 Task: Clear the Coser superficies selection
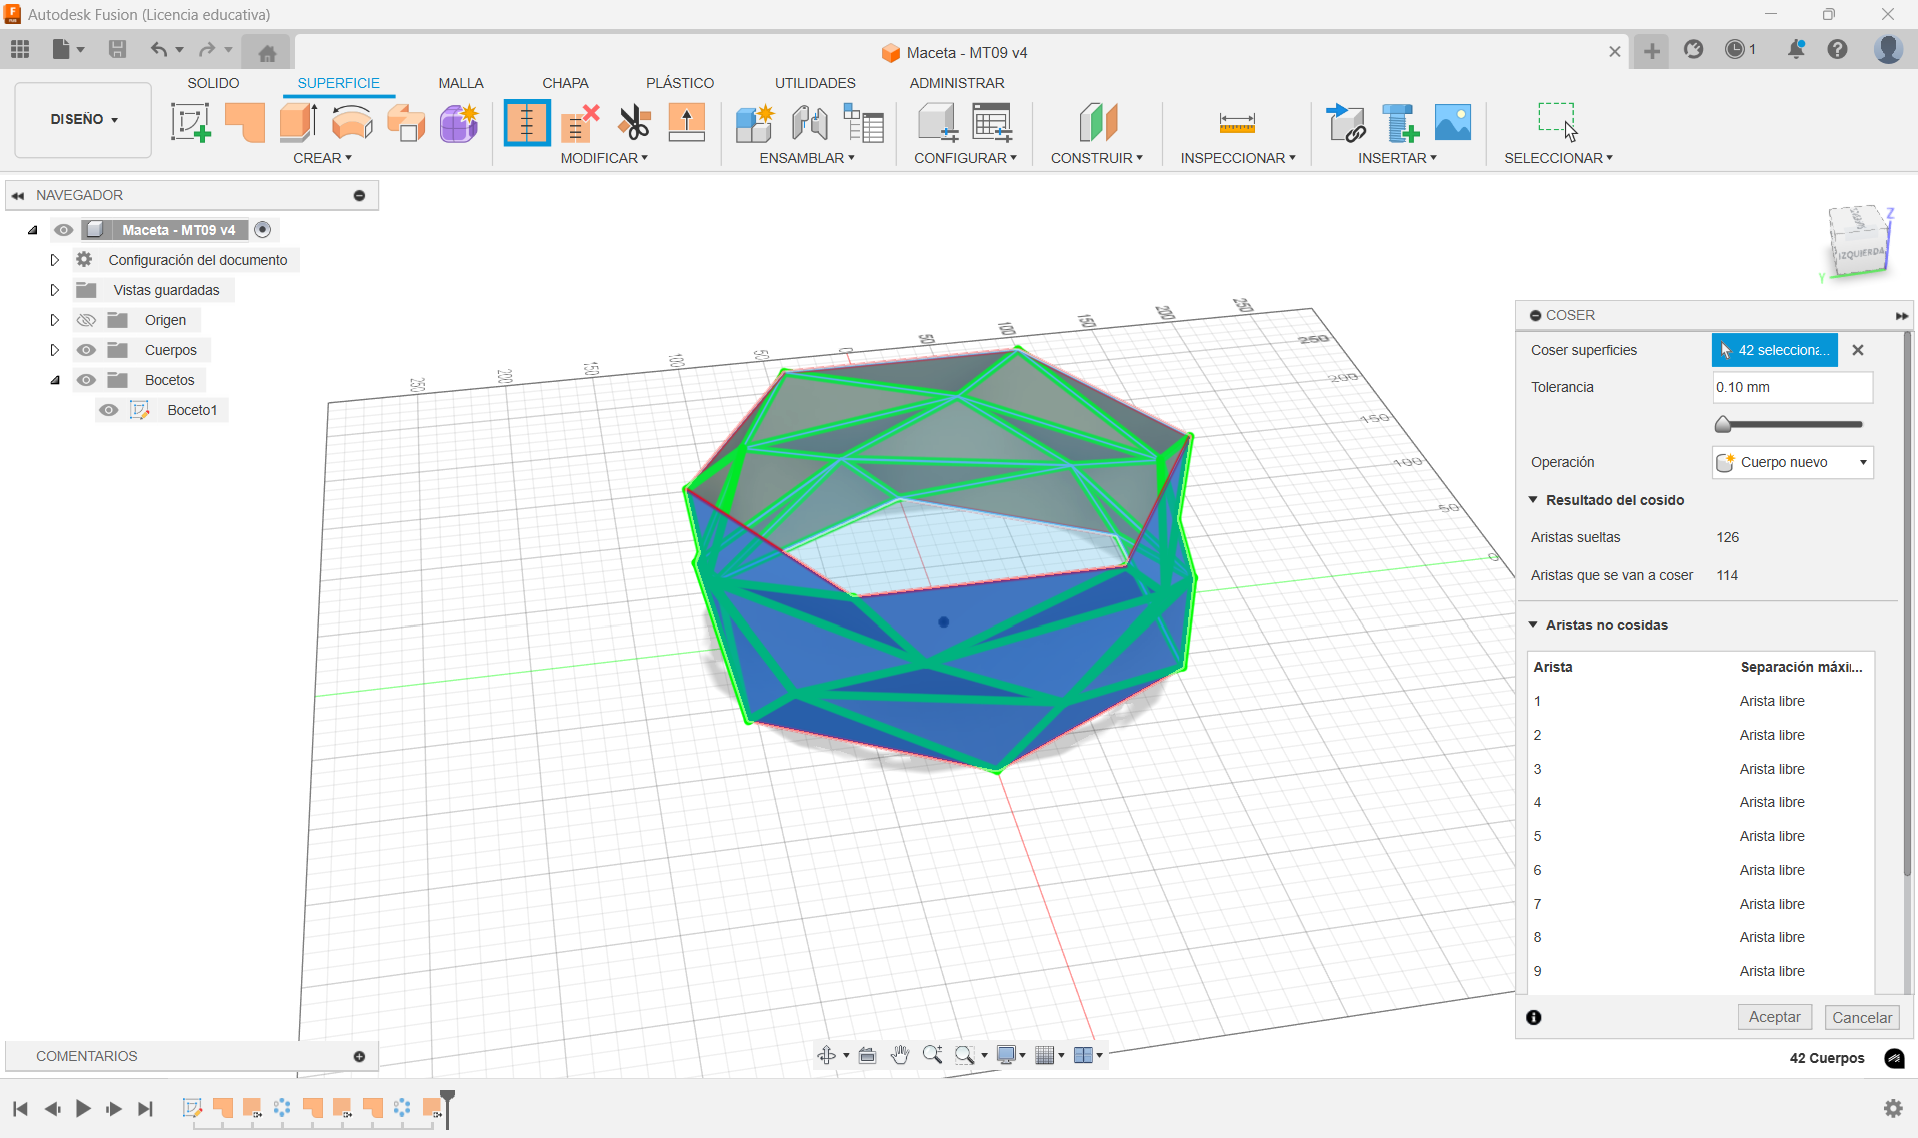coord(1858,350)
